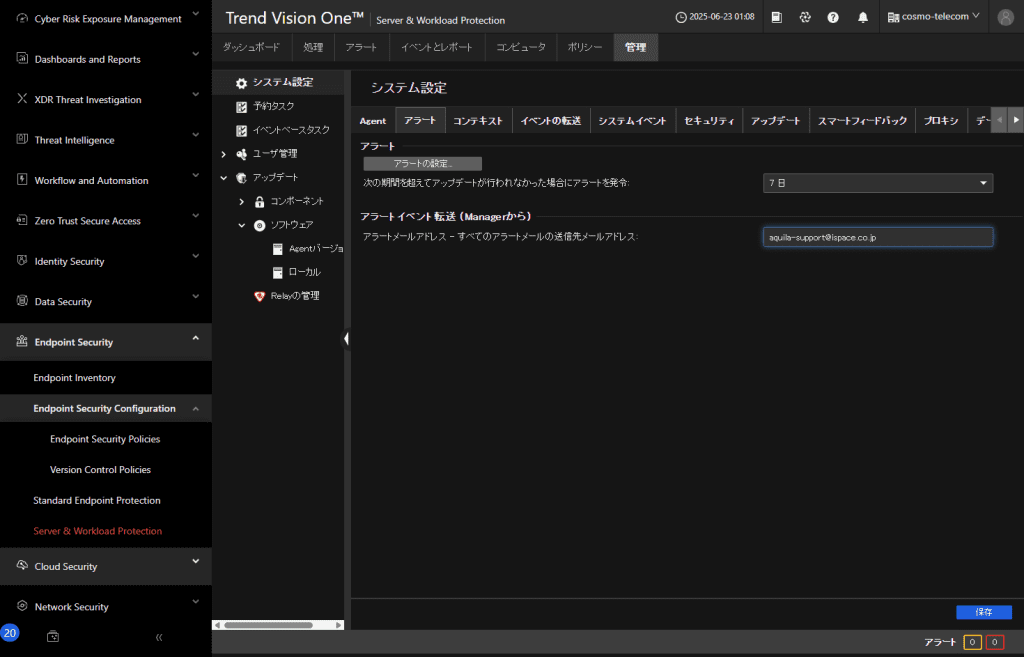Switch to the 処理 tab

[313, 47]
